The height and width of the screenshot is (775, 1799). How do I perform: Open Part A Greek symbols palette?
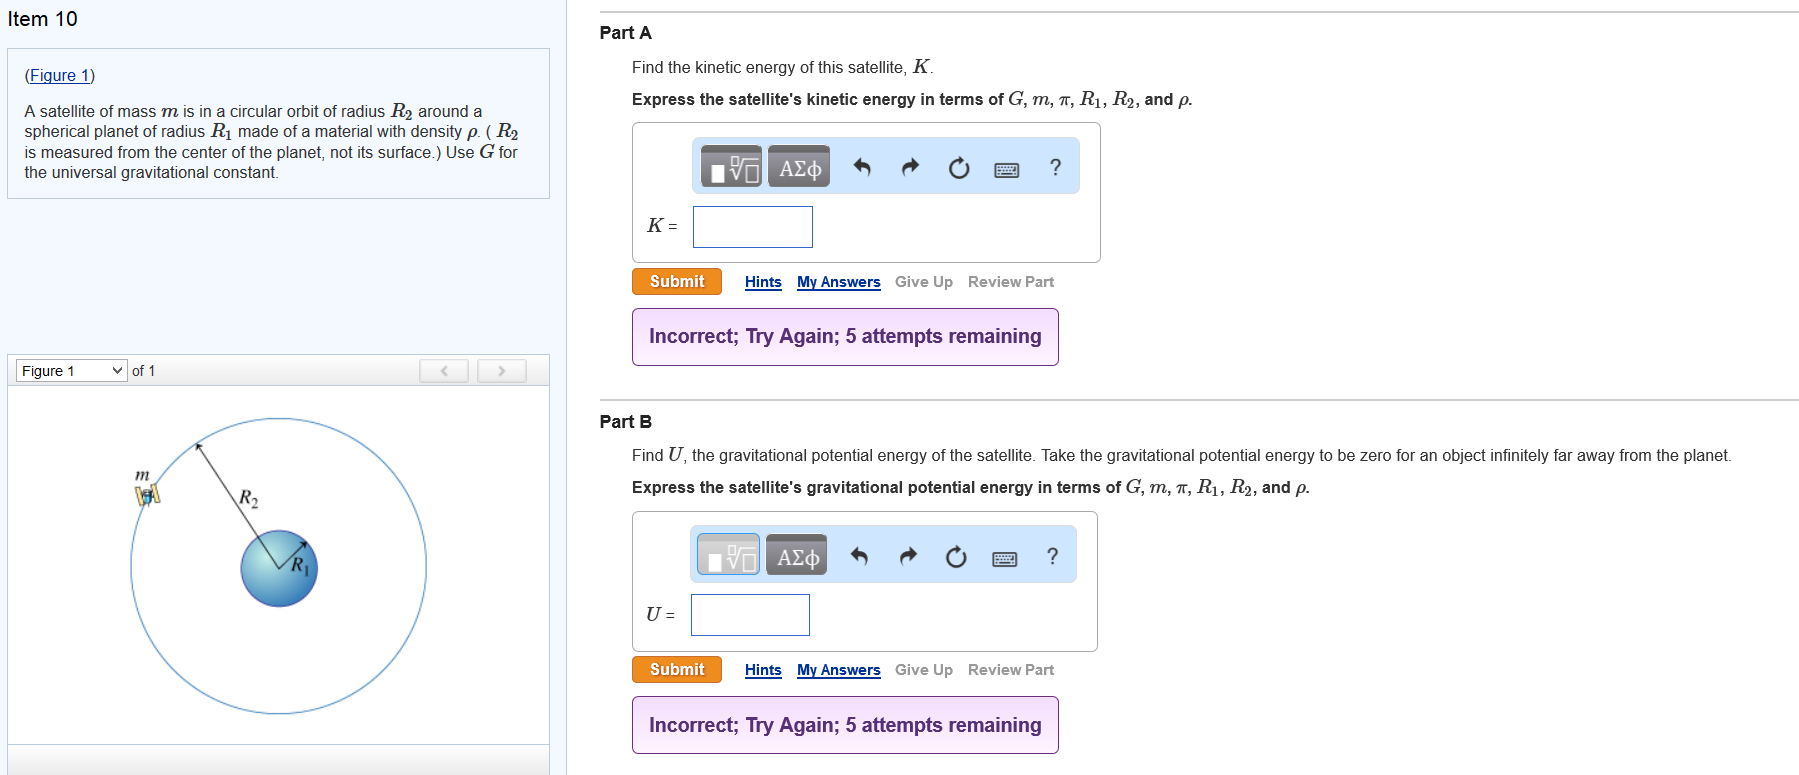click(x=799, y=168)
